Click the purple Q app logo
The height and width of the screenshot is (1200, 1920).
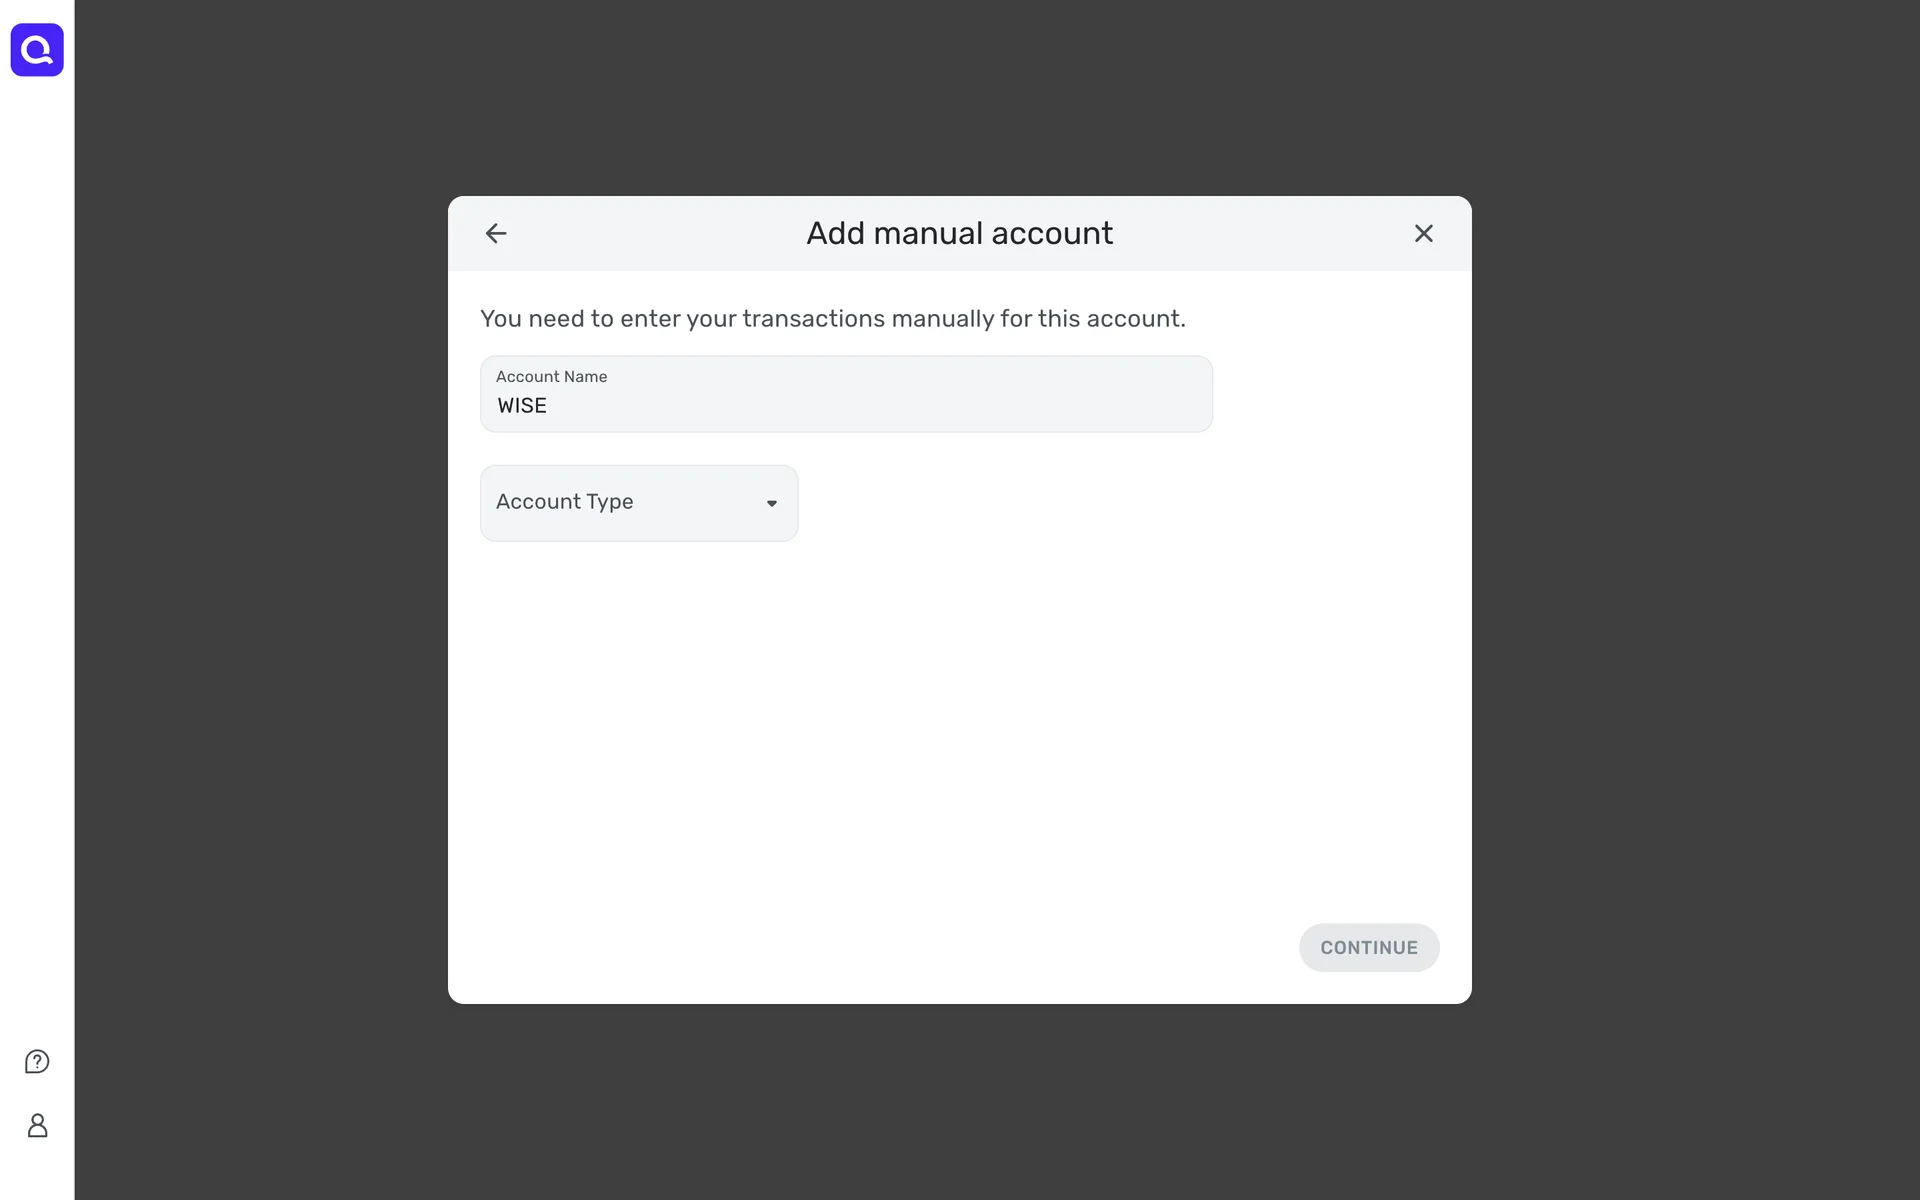[37, 50]
